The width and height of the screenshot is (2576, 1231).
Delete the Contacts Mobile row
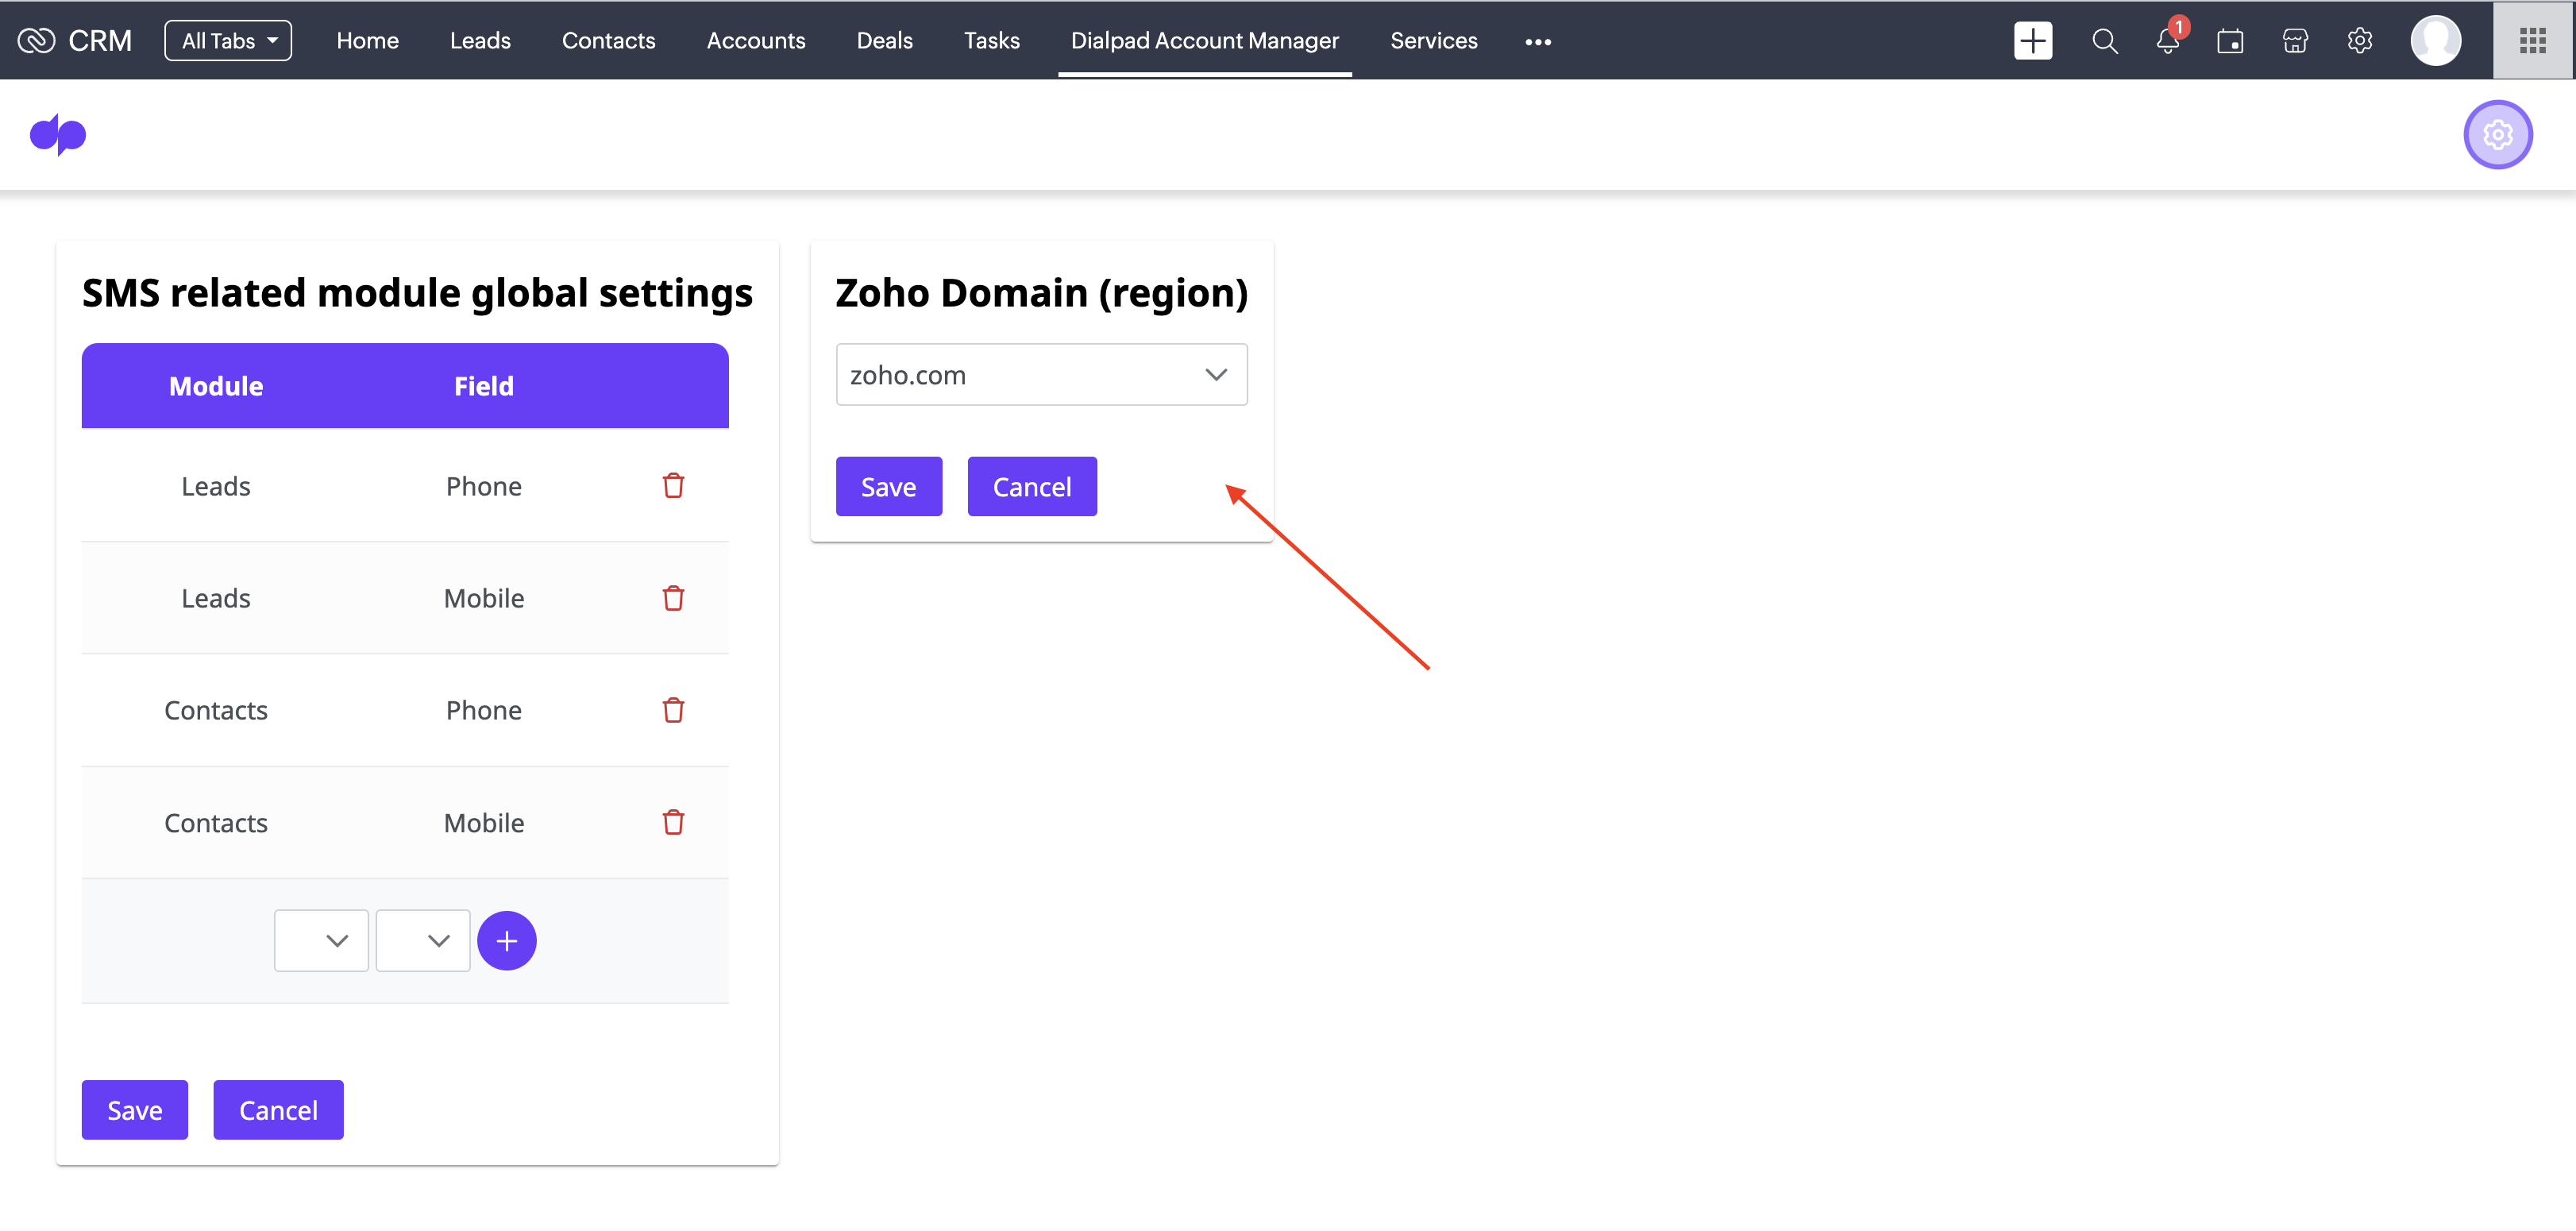673,822
